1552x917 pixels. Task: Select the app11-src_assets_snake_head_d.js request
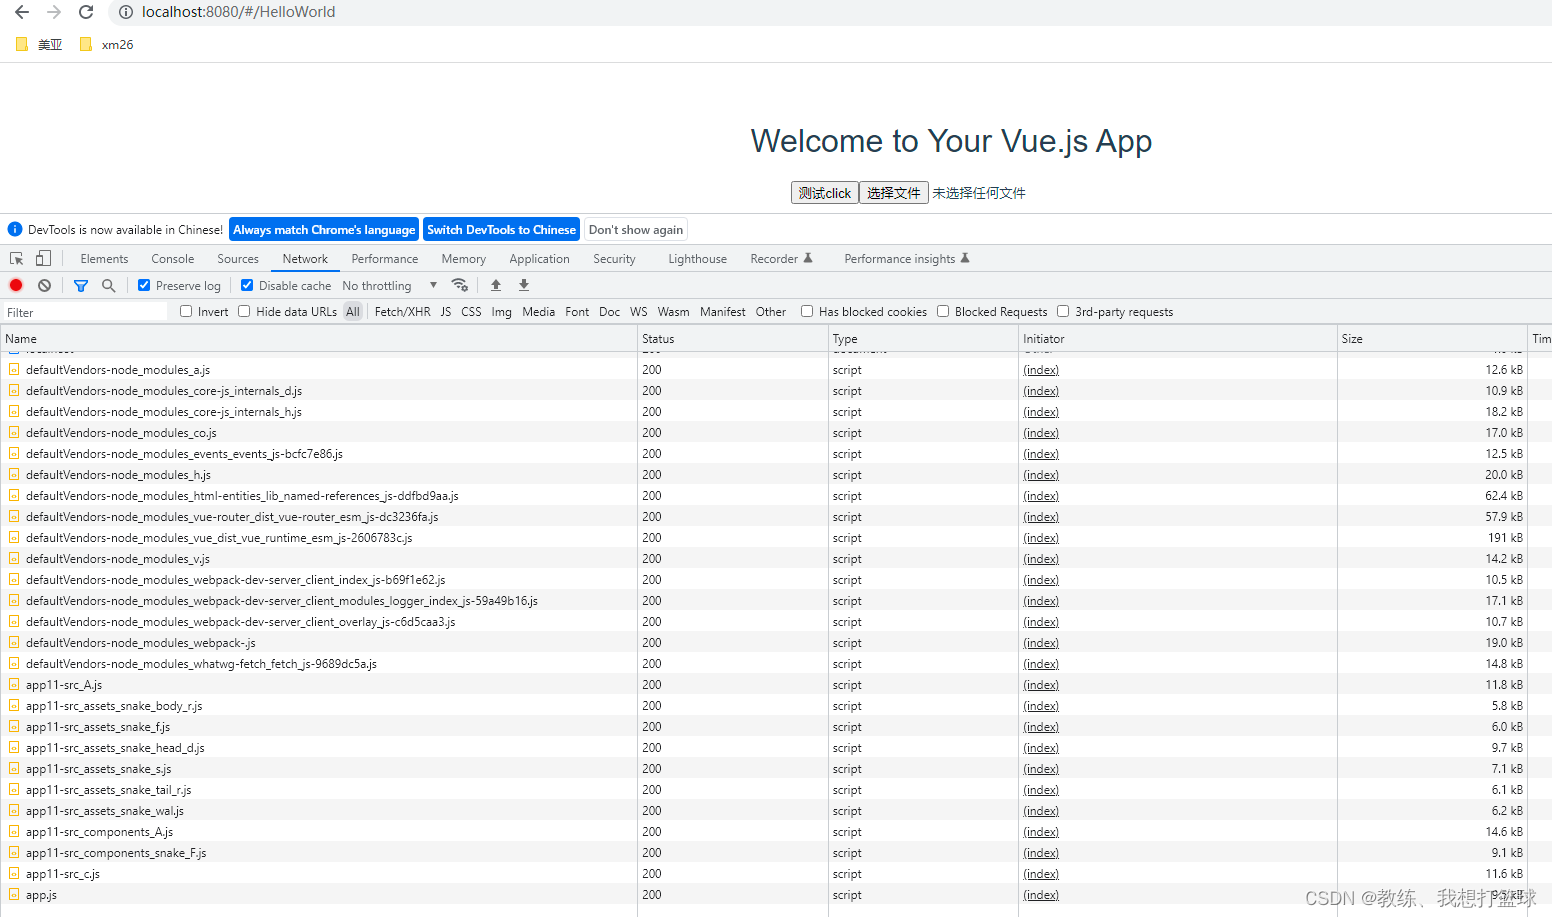[x=115, y=747]
